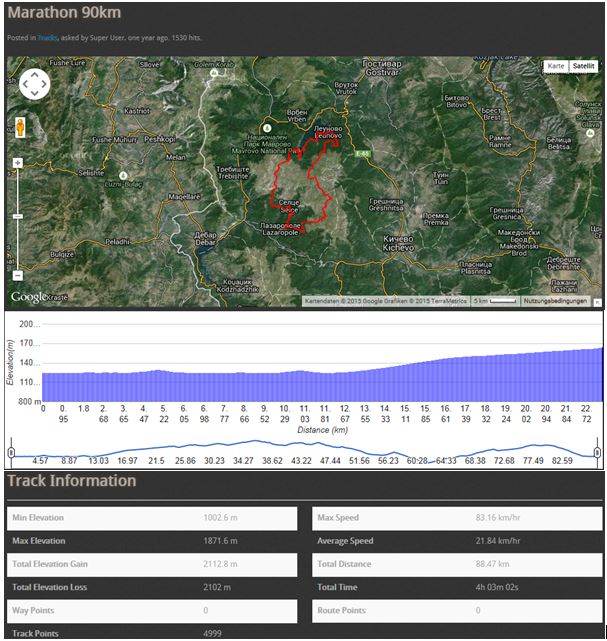This screenshot has width=607, height=641.
Task: Pan the map right with the arrow
Action: [x=44, y=84]
